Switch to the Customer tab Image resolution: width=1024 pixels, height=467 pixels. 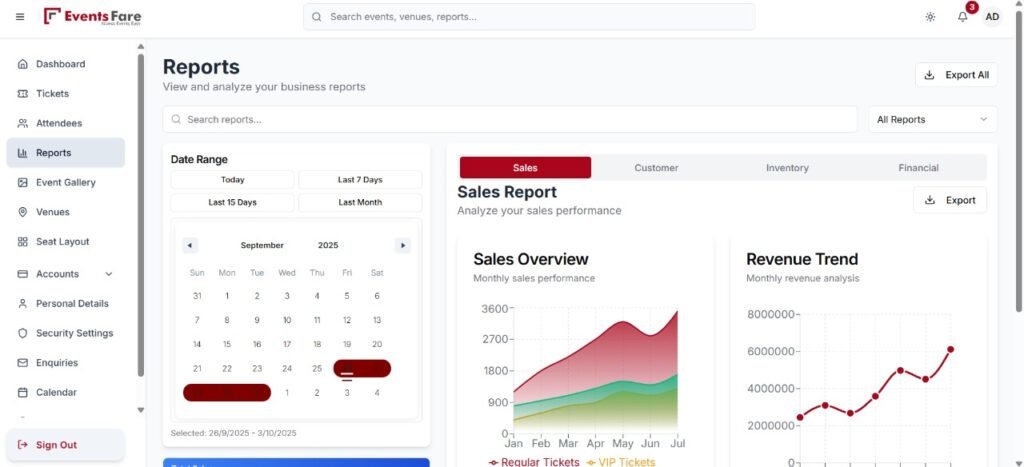coord(656,168)
